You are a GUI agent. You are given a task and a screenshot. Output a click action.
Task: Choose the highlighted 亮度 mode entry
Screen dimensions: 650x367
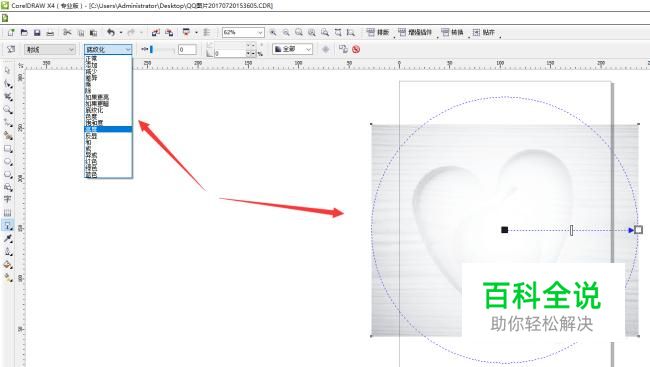click(x=108, y=129)
